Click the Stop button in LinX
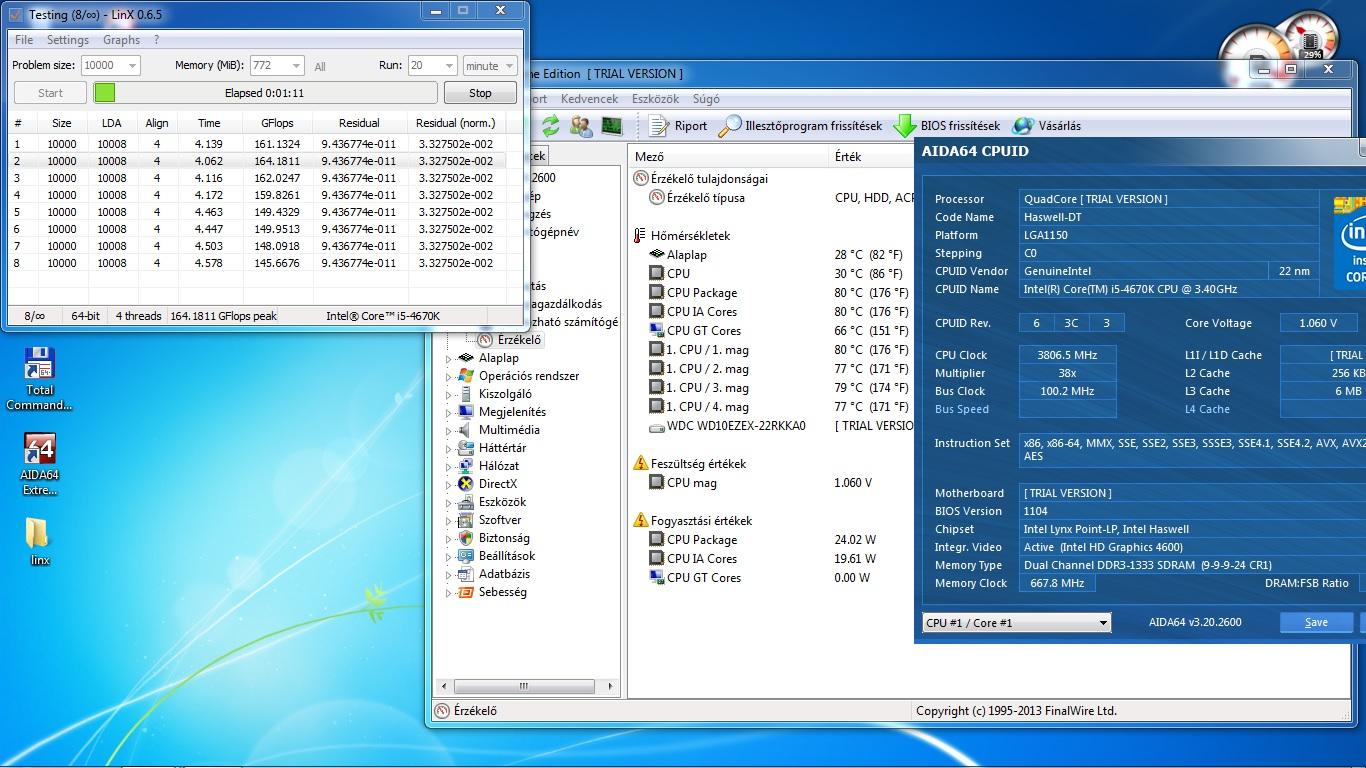1366x768 pixels. click(x=480, y=93)
